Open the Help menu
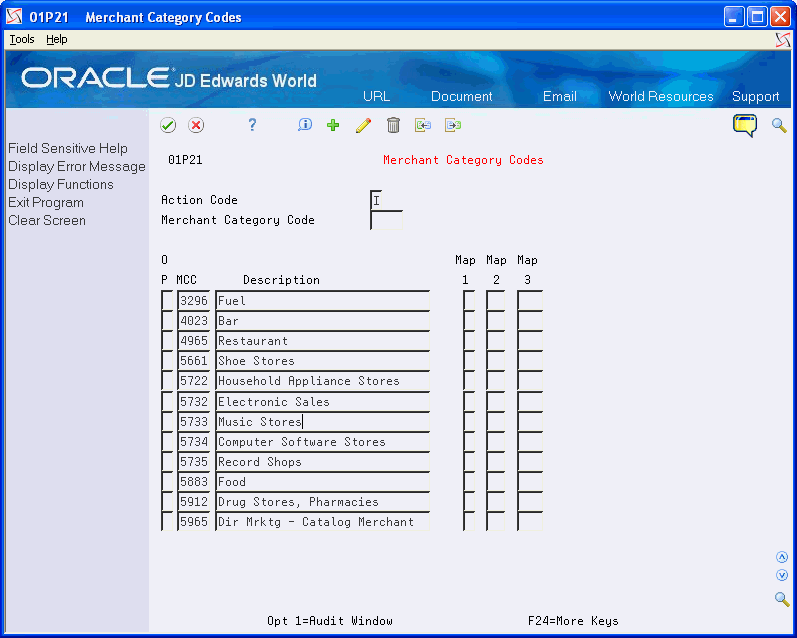The height and width of the screenshot is (638, 797). click(56, 39)
